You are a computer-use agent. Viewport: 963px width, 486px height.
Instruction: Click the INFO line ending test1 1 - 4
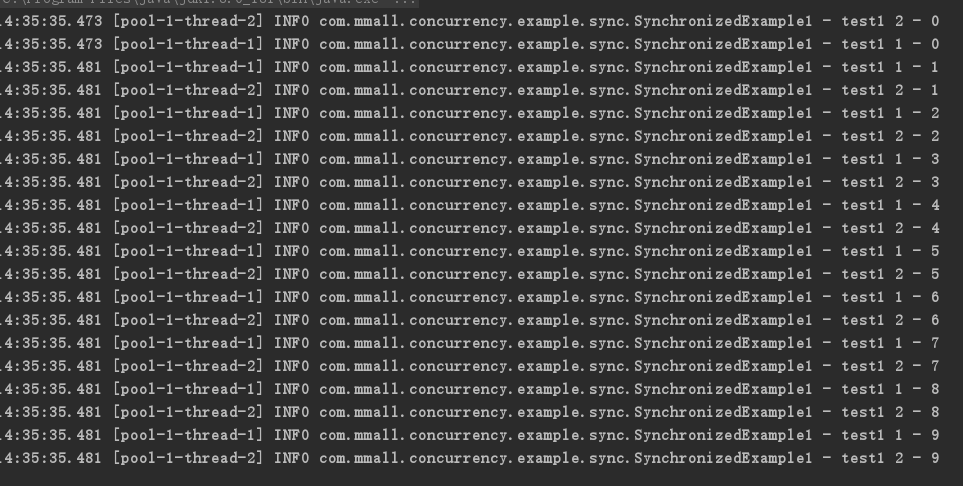[x=470, y=205]
